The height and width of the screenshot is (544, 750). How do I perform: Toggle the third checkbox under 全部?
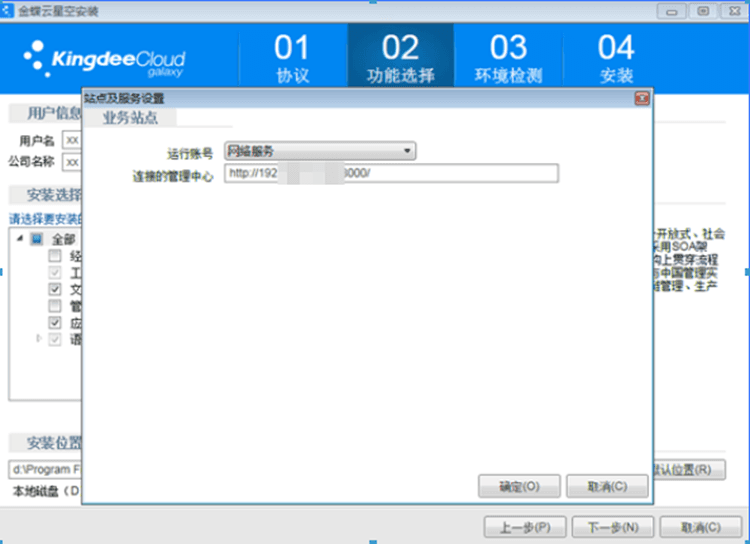tap(55, 289)
